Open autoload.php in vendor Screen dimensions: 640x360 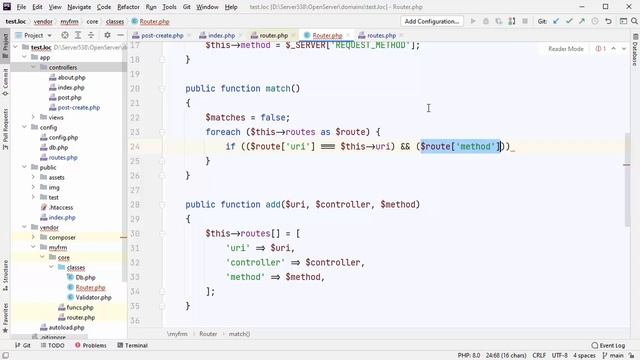[x=67, y=327]
